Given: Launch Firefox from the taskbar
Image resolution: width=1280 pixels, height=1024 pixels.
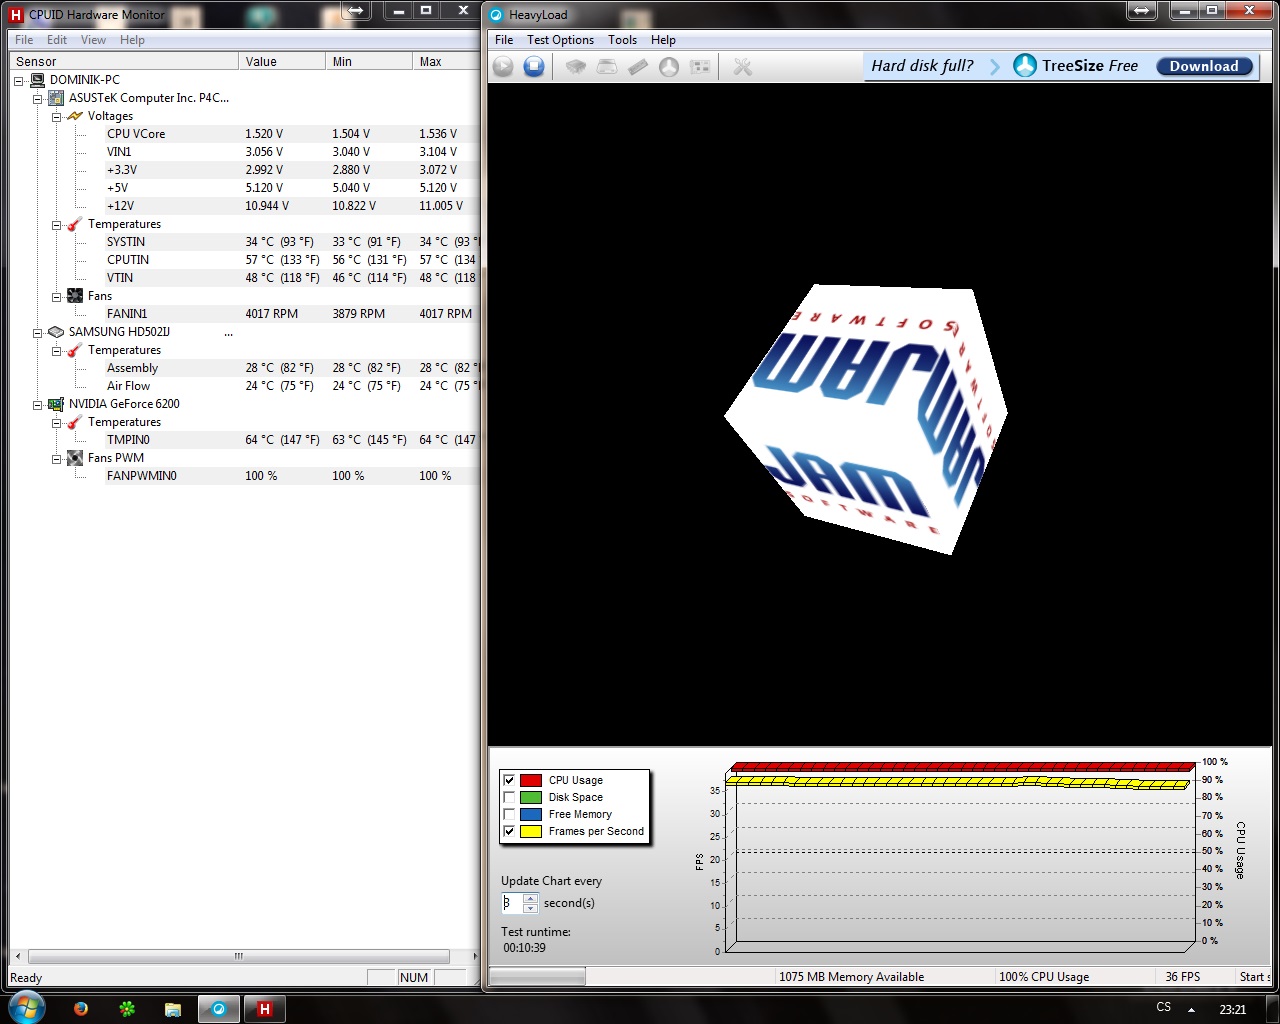Looking at the screenshot, I should 81,1009.
